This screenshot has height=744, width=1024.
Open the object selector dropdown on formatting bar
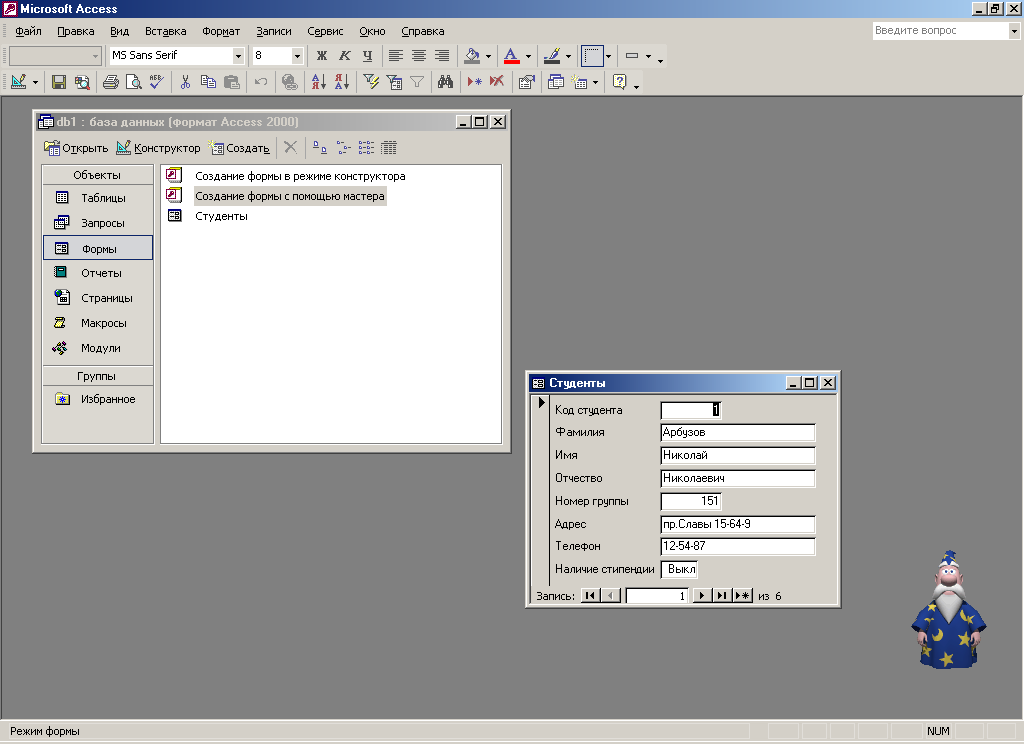pyautogui.click(x=95, y=56)
